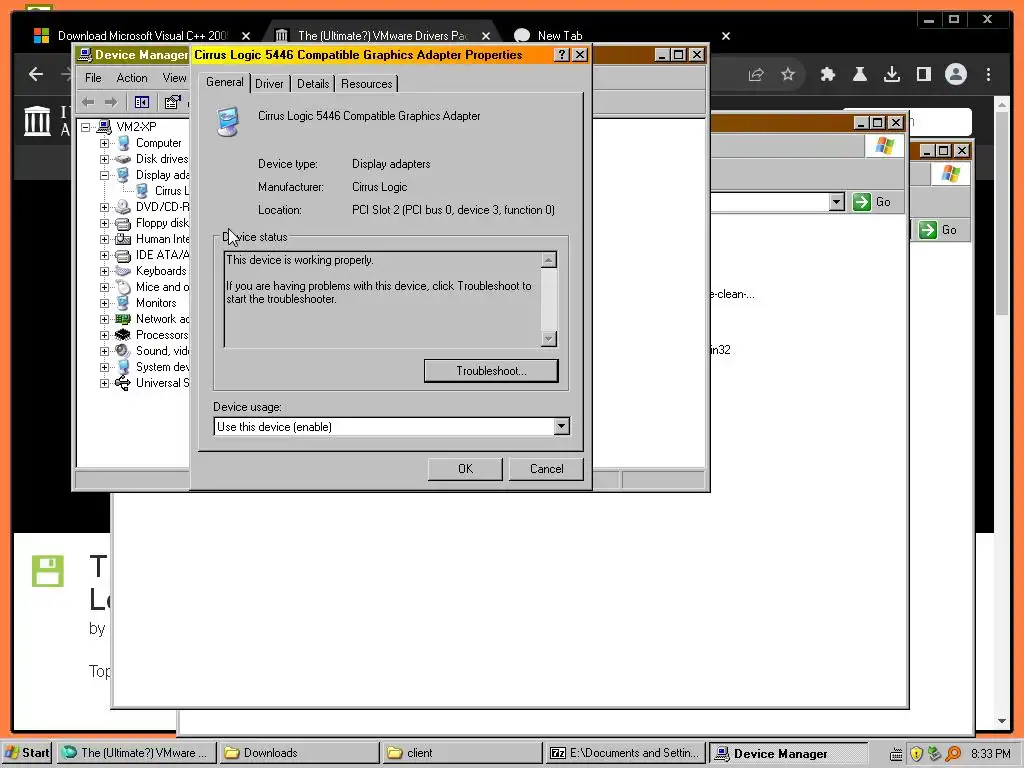Click the context help question mark button
The width and height of the screenshot is (1024, 768).
[562, 55]
